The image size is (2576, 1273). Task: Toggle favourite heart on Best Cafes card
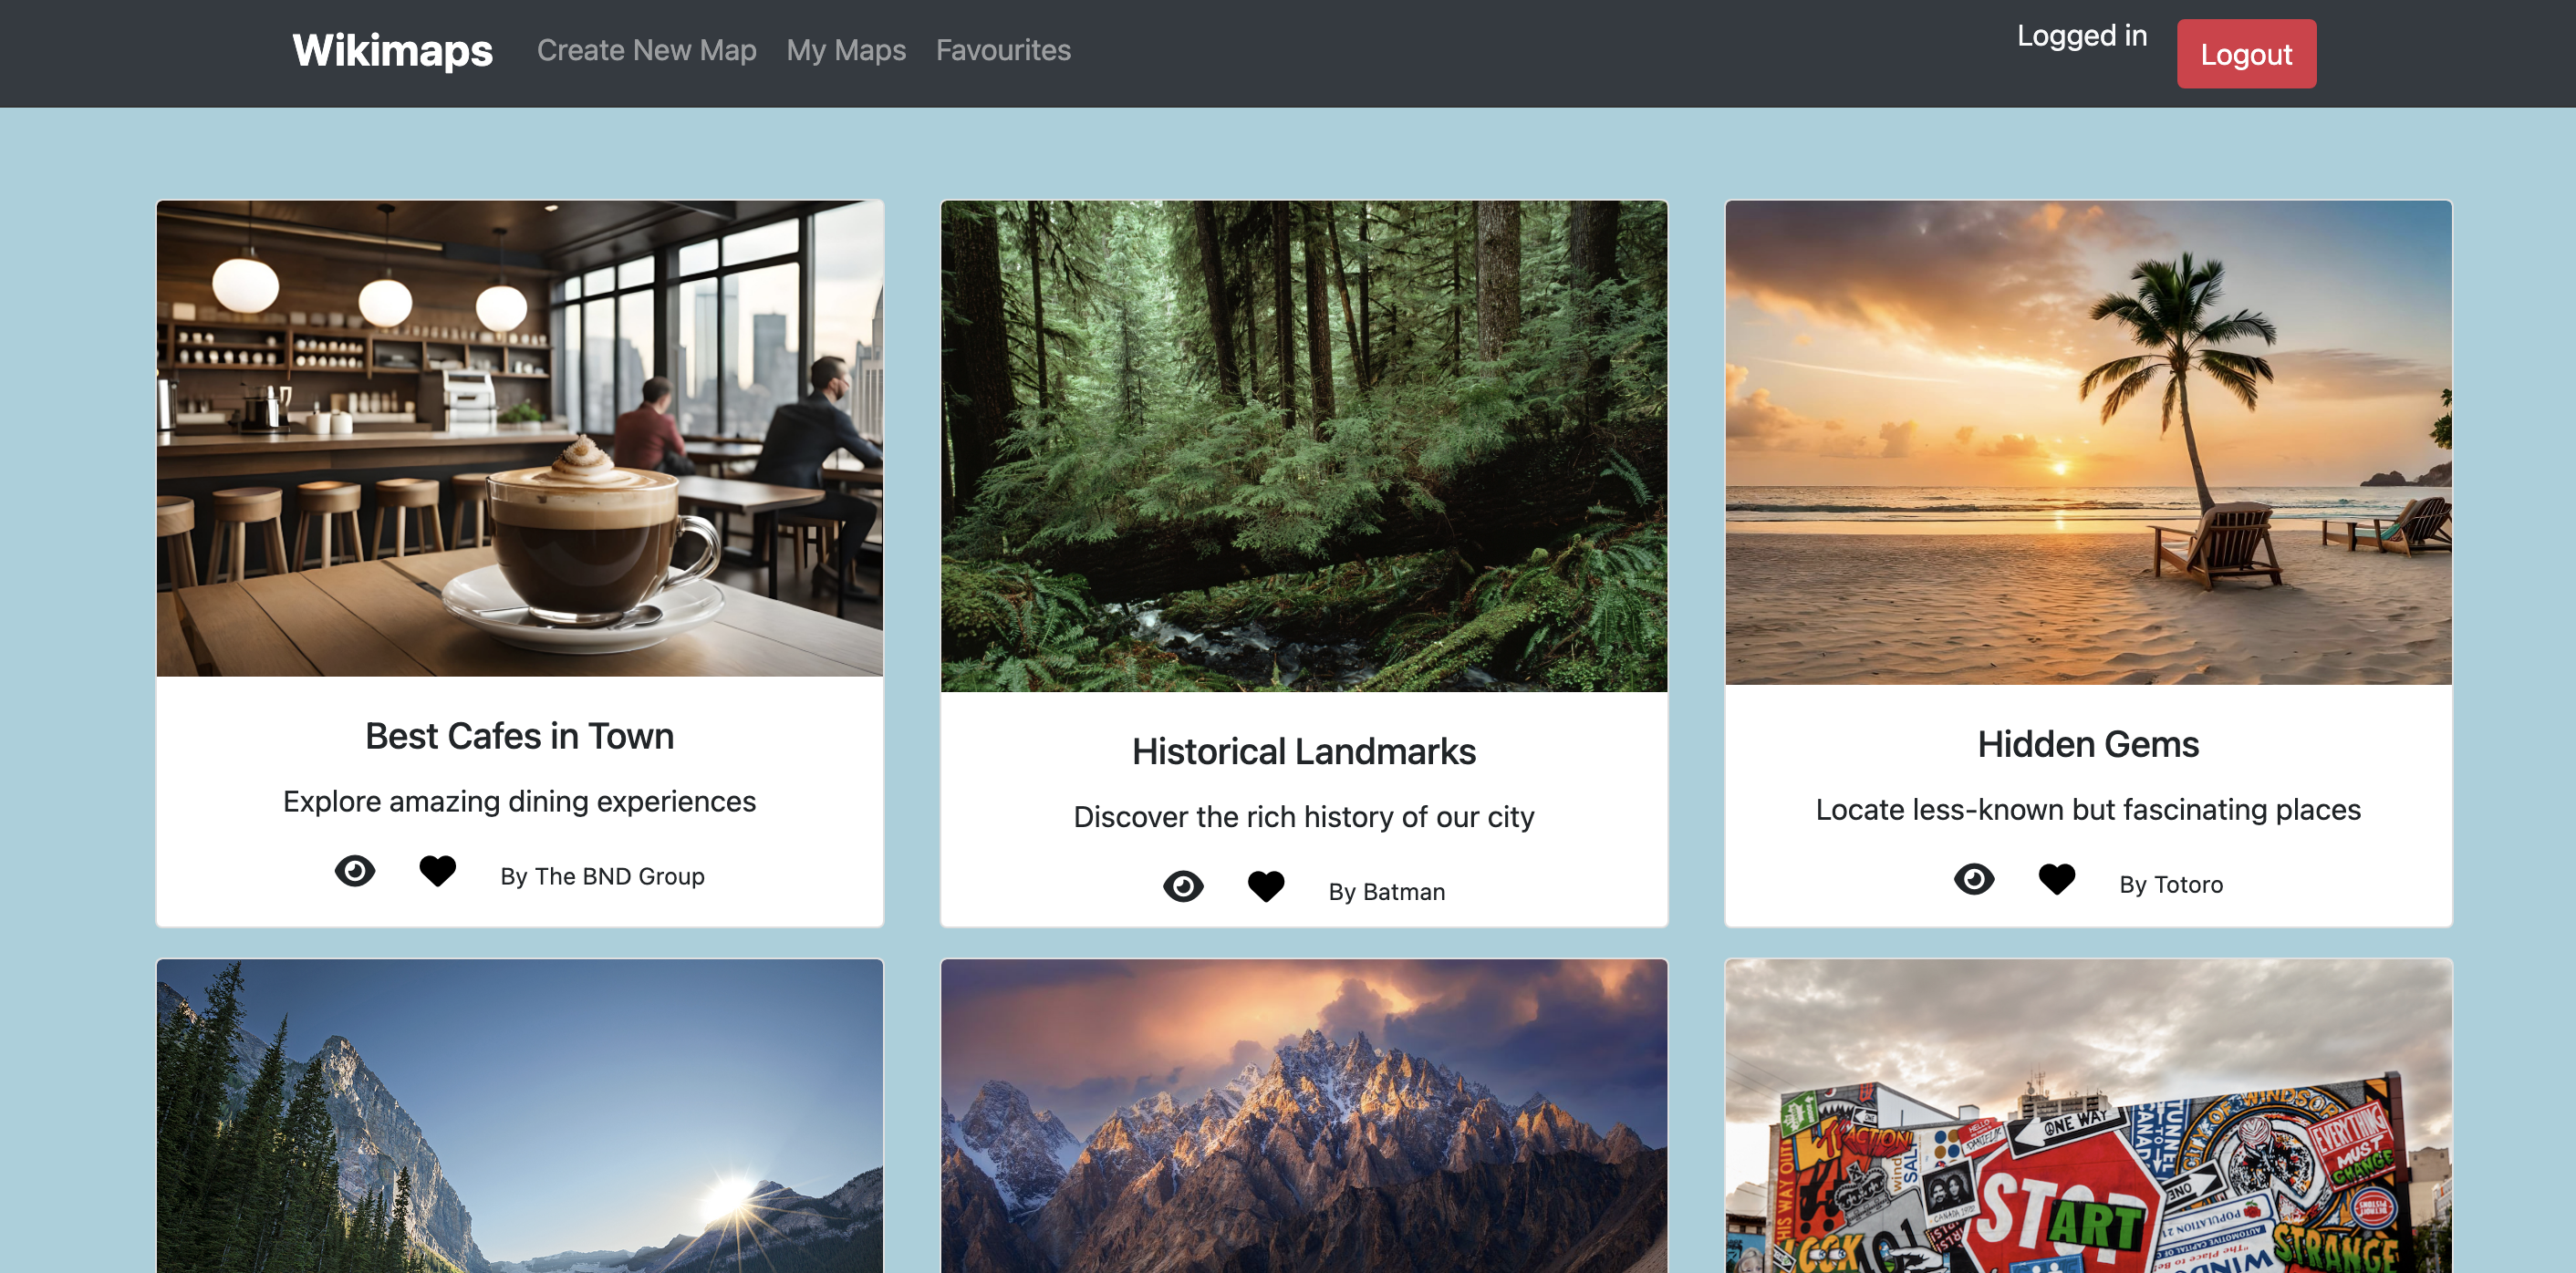437,871
